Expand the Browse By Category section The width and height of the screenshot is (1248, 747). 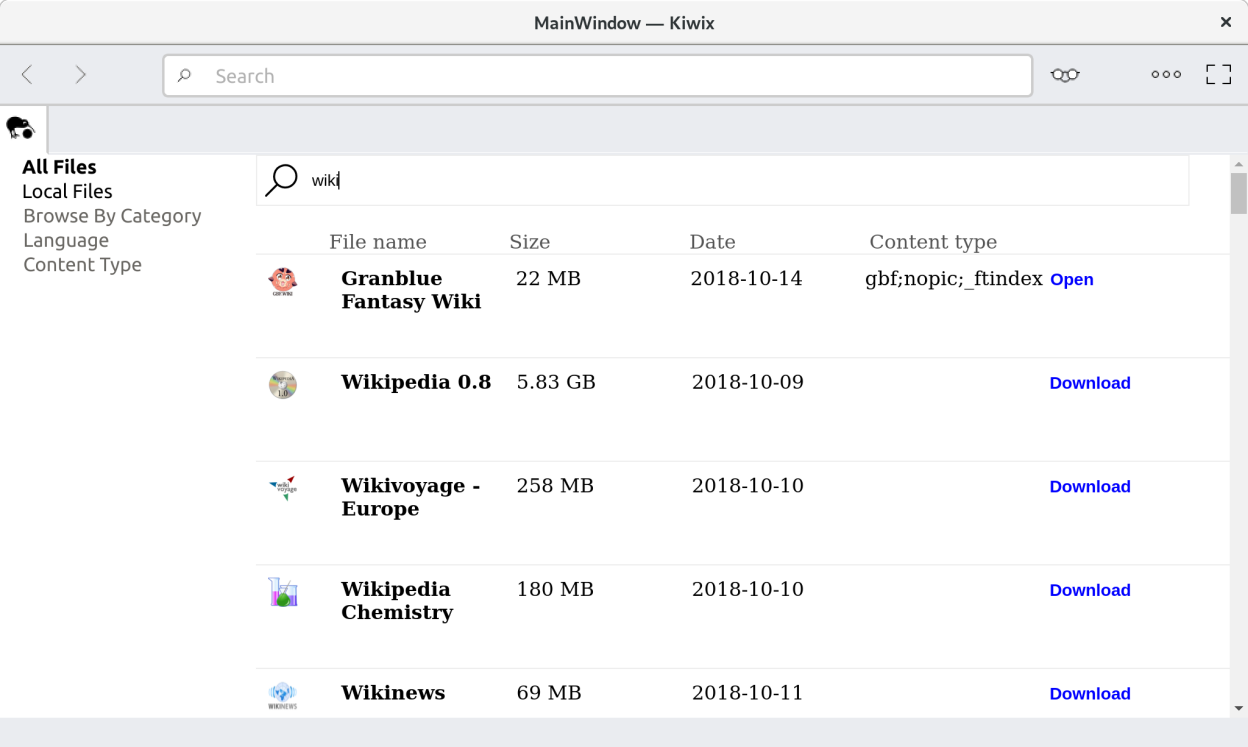coord(112,216)
